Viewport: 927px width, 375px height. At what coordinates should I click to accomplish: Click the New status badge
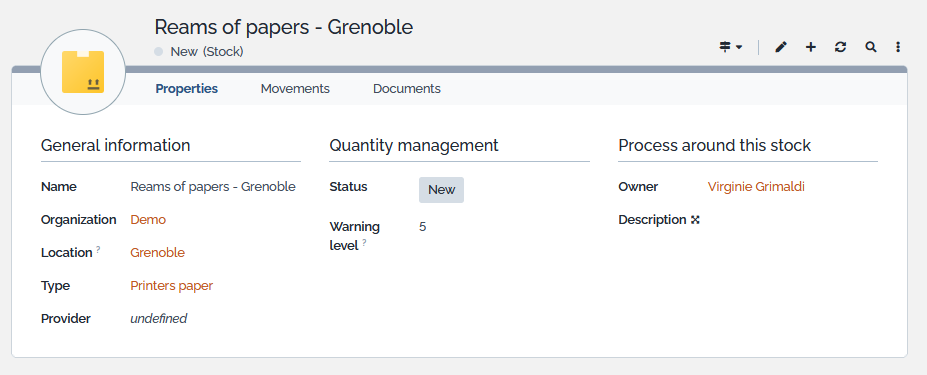tap(442, 190)
